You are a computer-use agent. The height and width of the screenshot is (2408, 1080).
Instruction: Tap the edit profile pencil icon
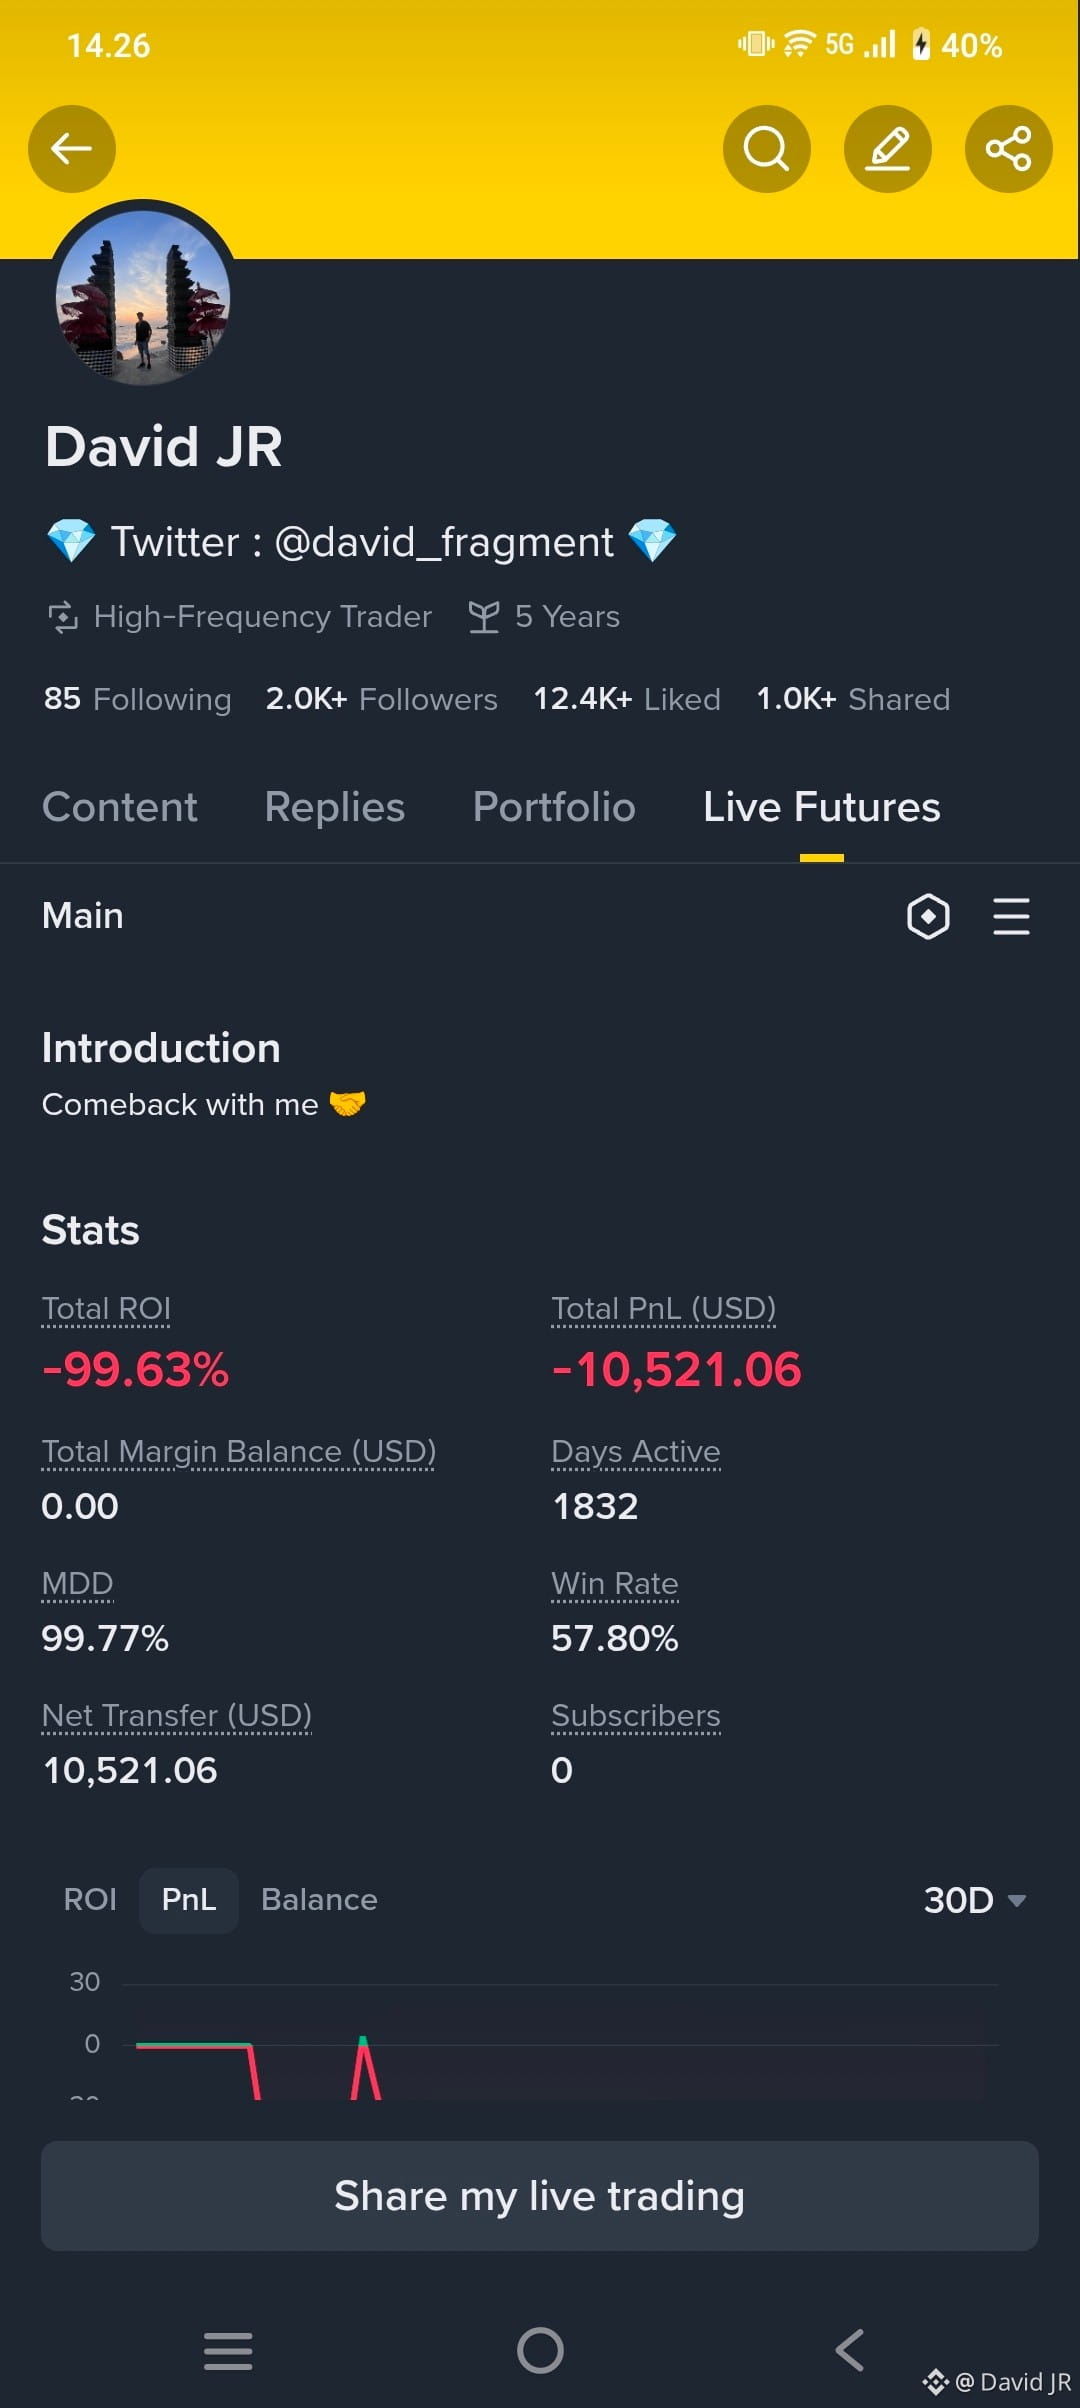point(888,149)
